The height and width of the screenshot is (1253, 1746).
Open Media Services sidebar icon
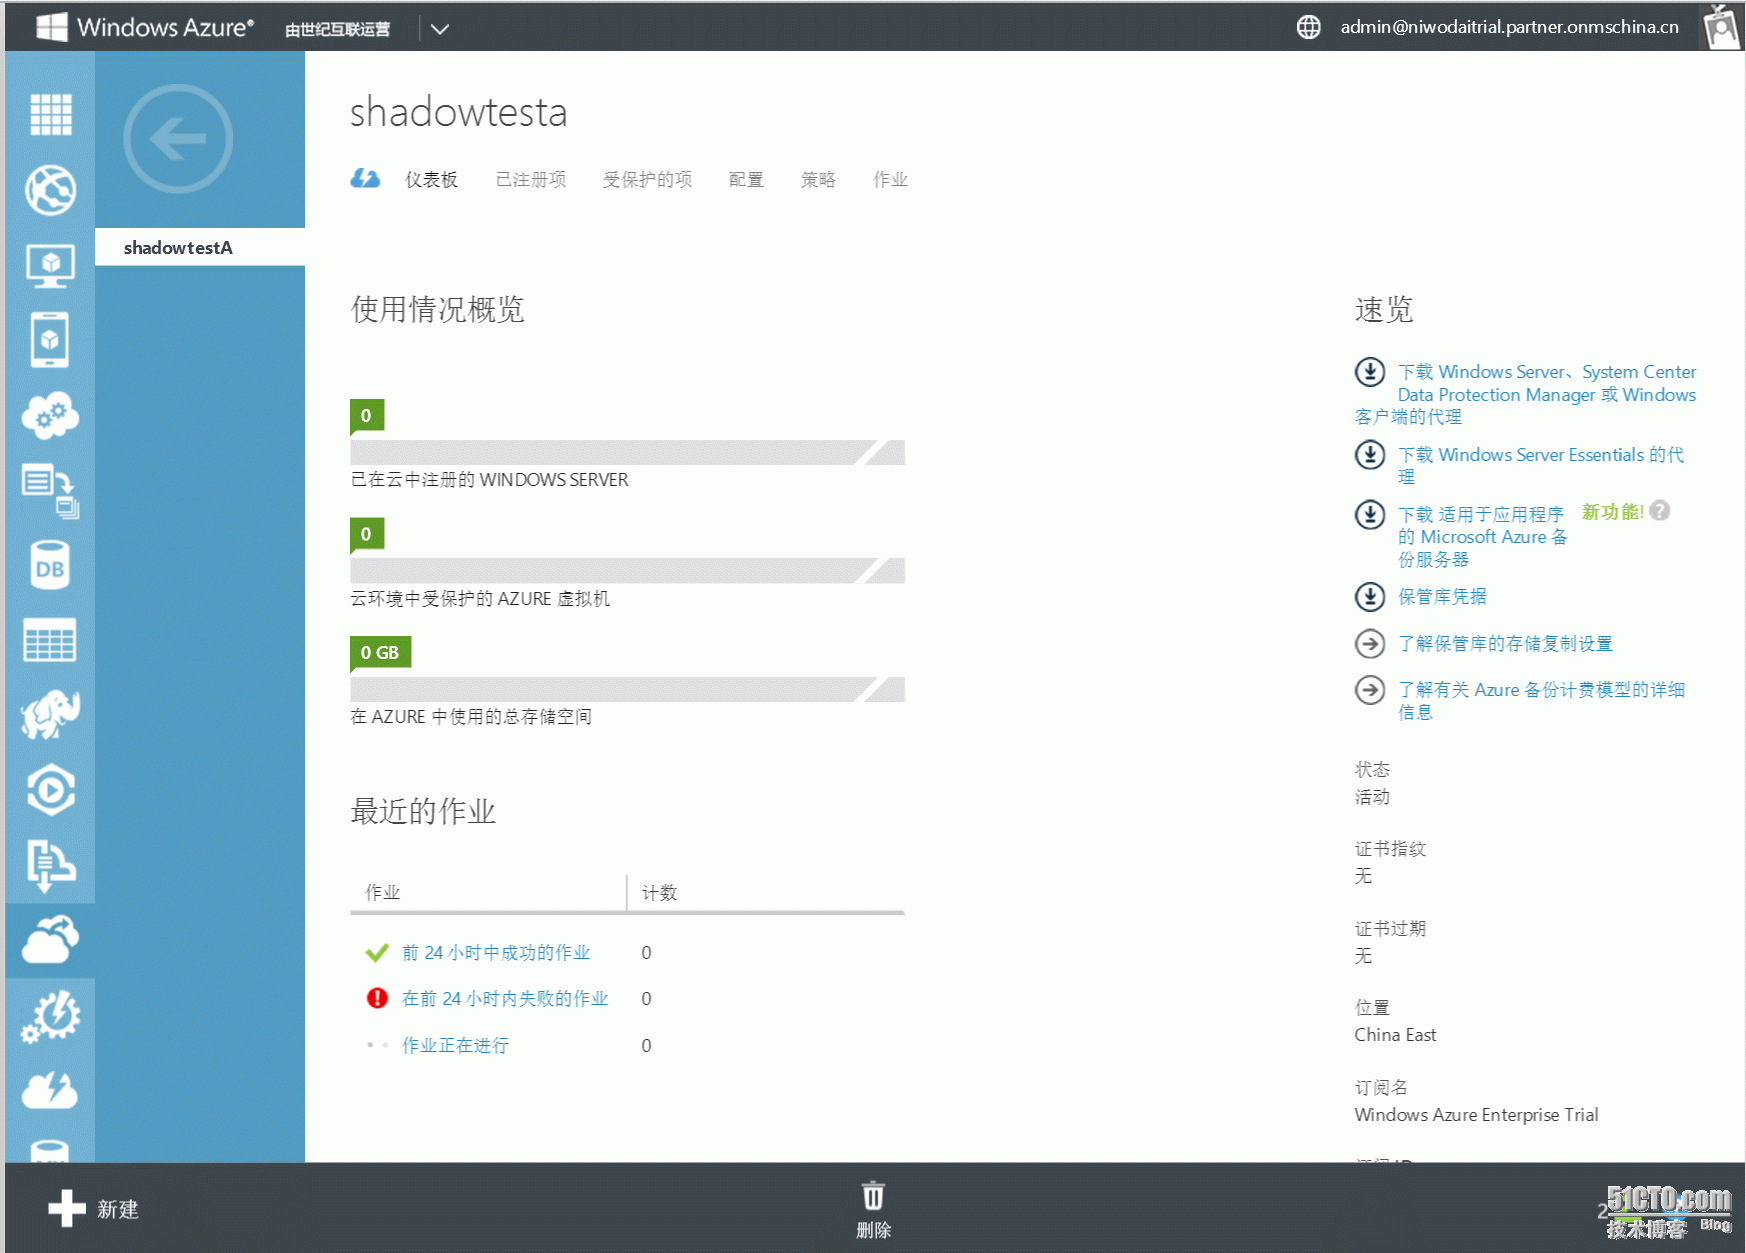click(50, 790)
